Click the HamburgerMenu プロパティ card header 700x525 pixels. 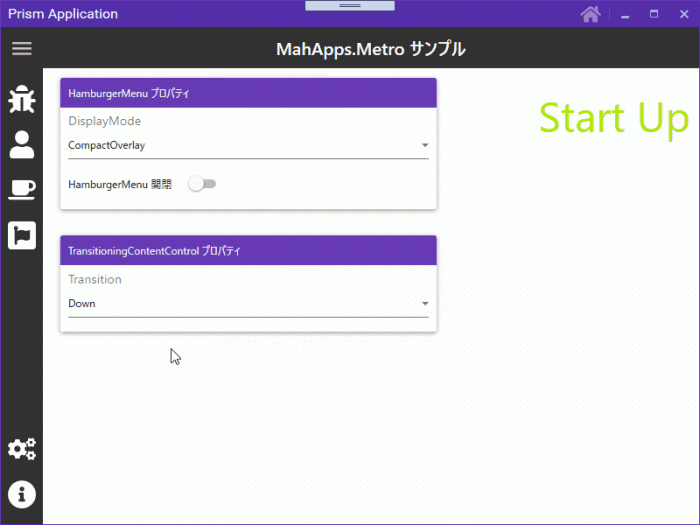coord(248,93)
